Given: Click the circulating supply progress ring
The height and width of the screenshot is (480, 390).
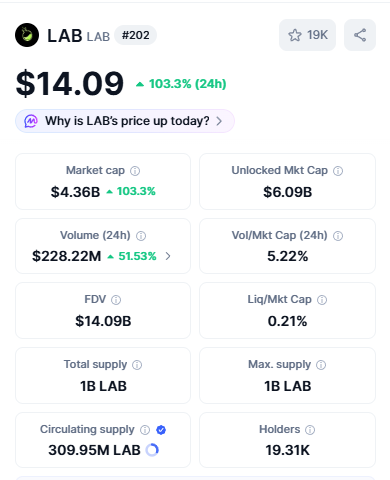Looking at the screenshot, I should pyautogui.click(x=152, y=450).
